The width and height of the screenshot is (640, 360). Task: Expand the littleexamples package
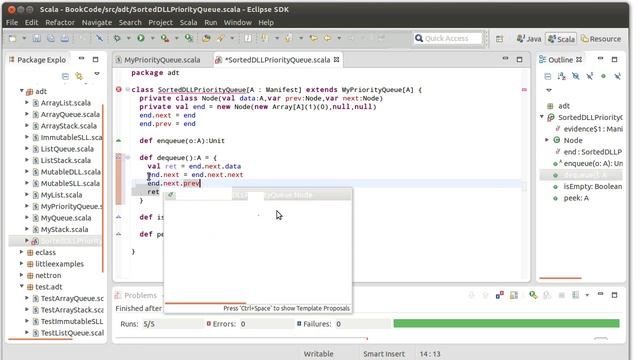point(22,264)
